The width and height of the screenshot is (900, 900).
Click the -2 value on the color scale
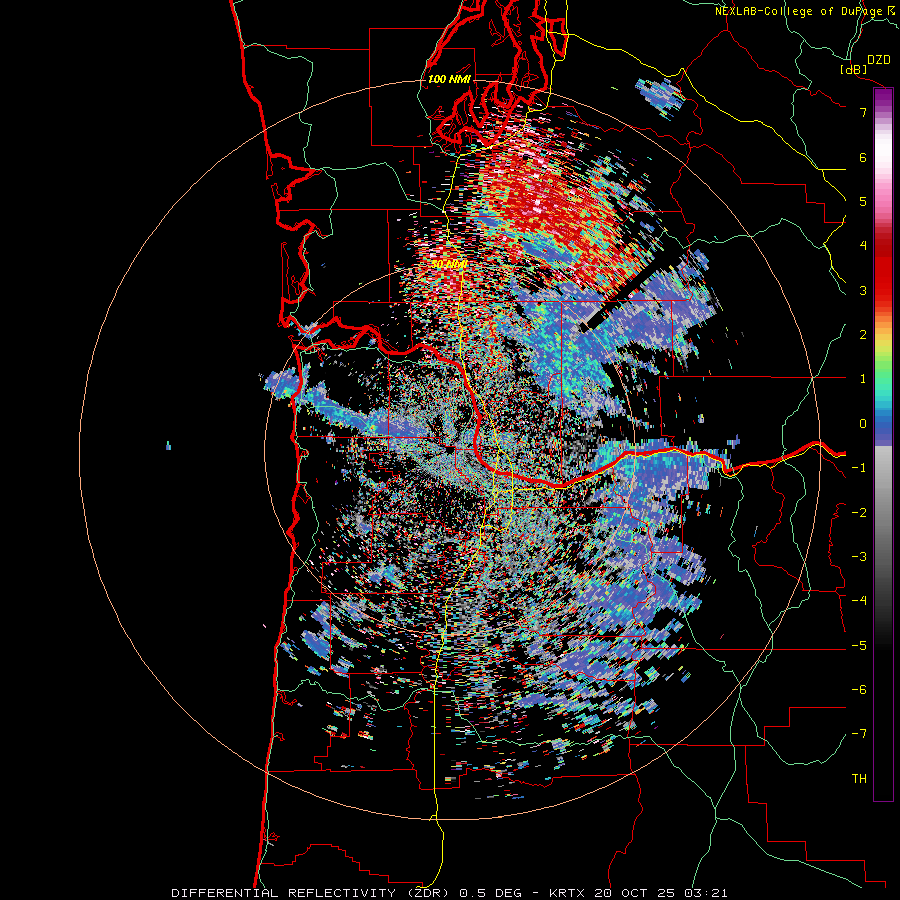tap(859, 513)
